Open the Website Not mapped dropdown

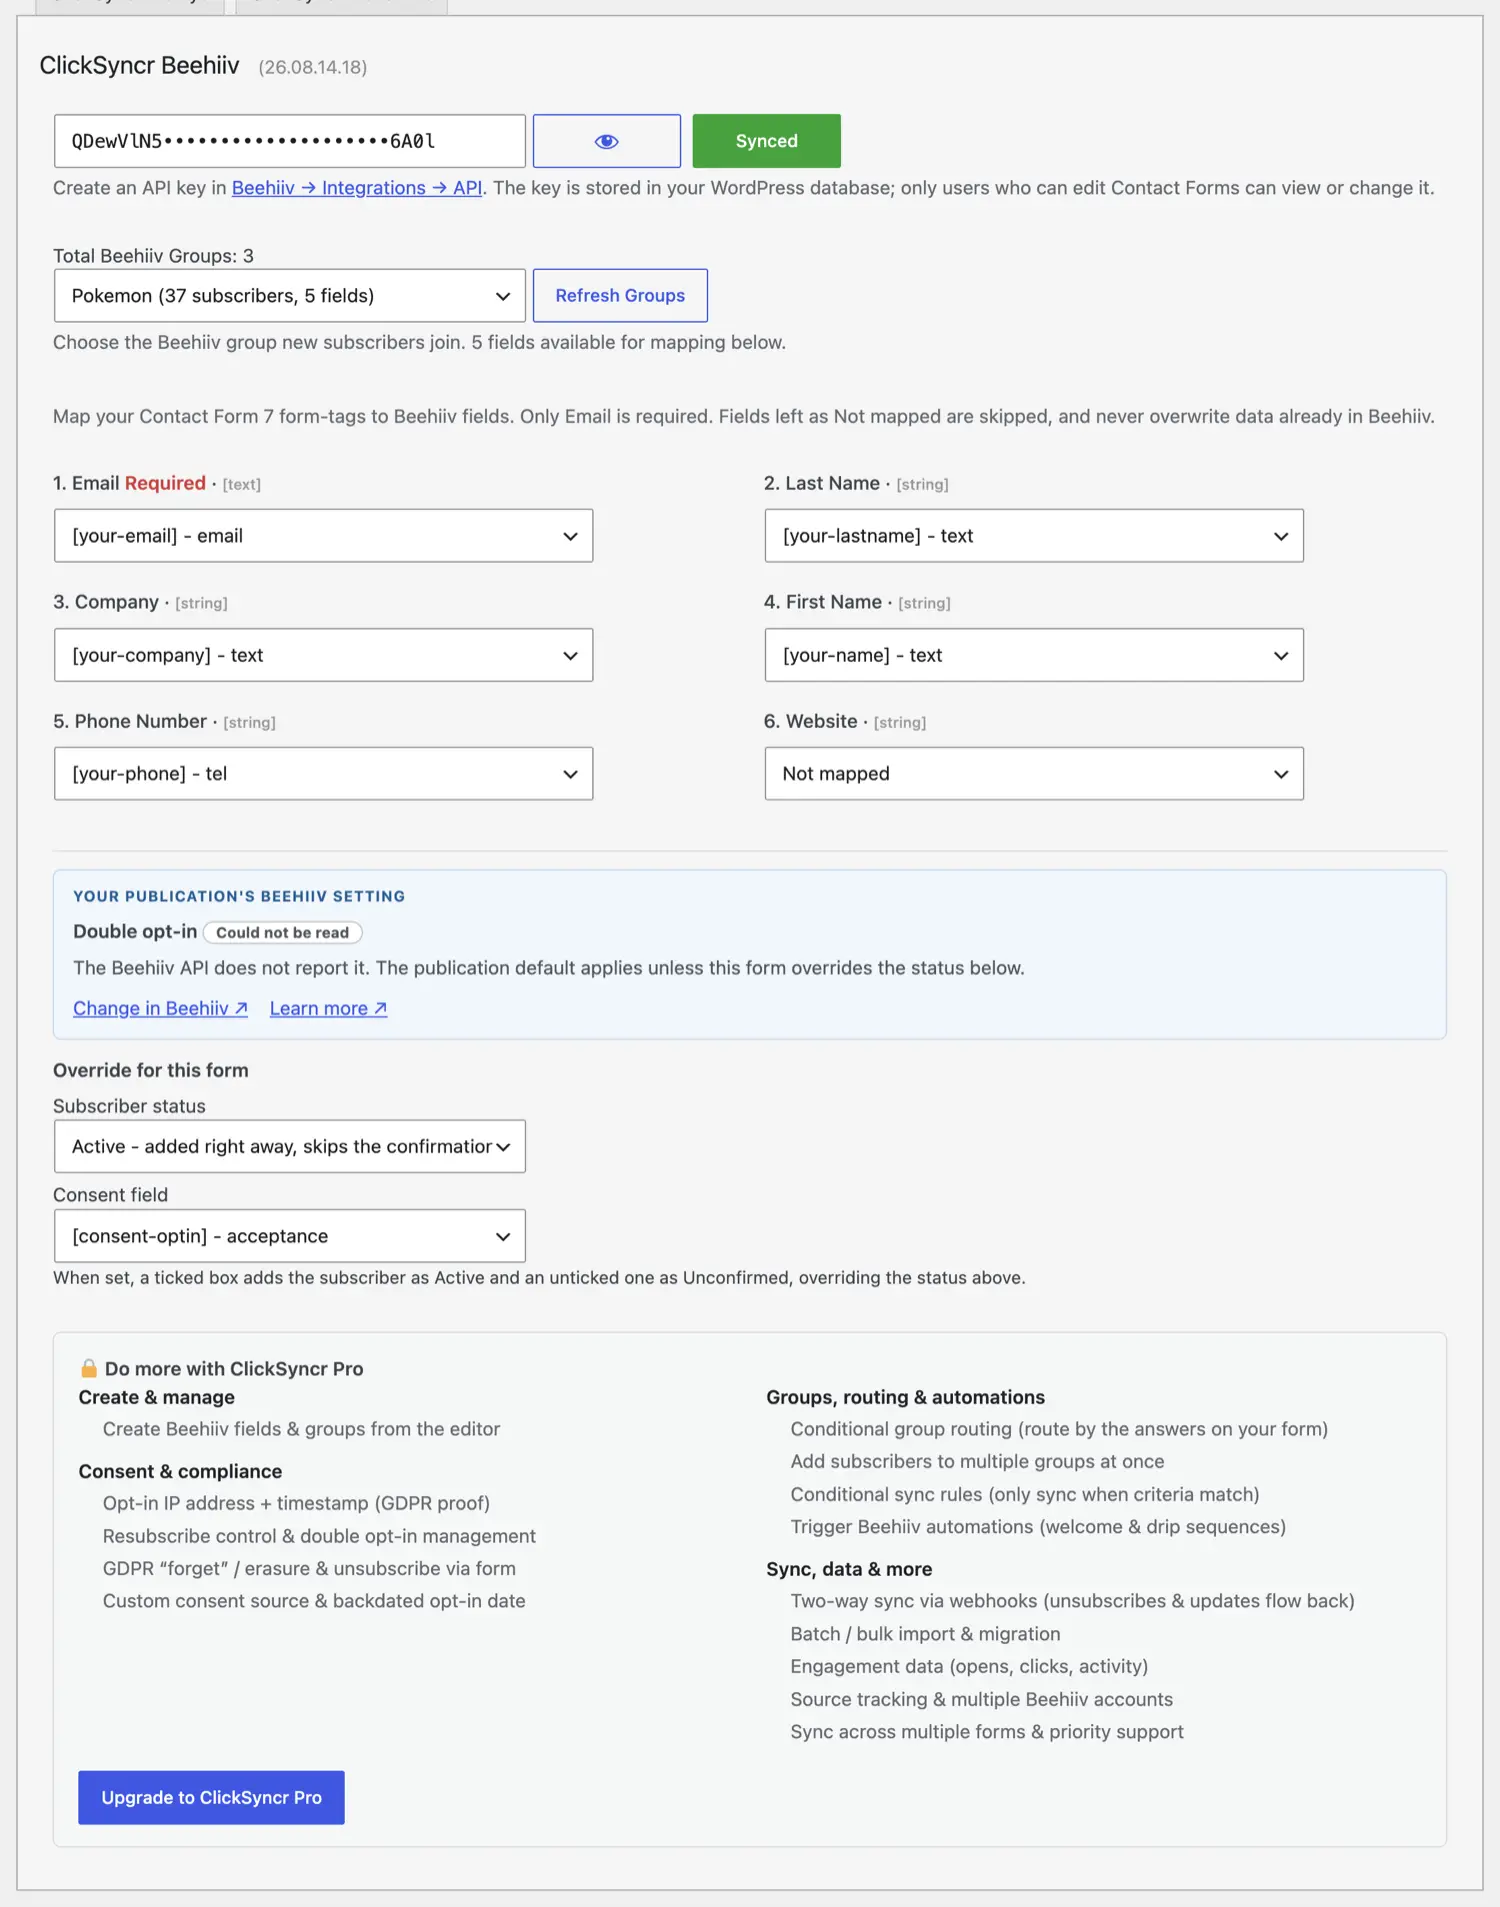coord(1034,774)
